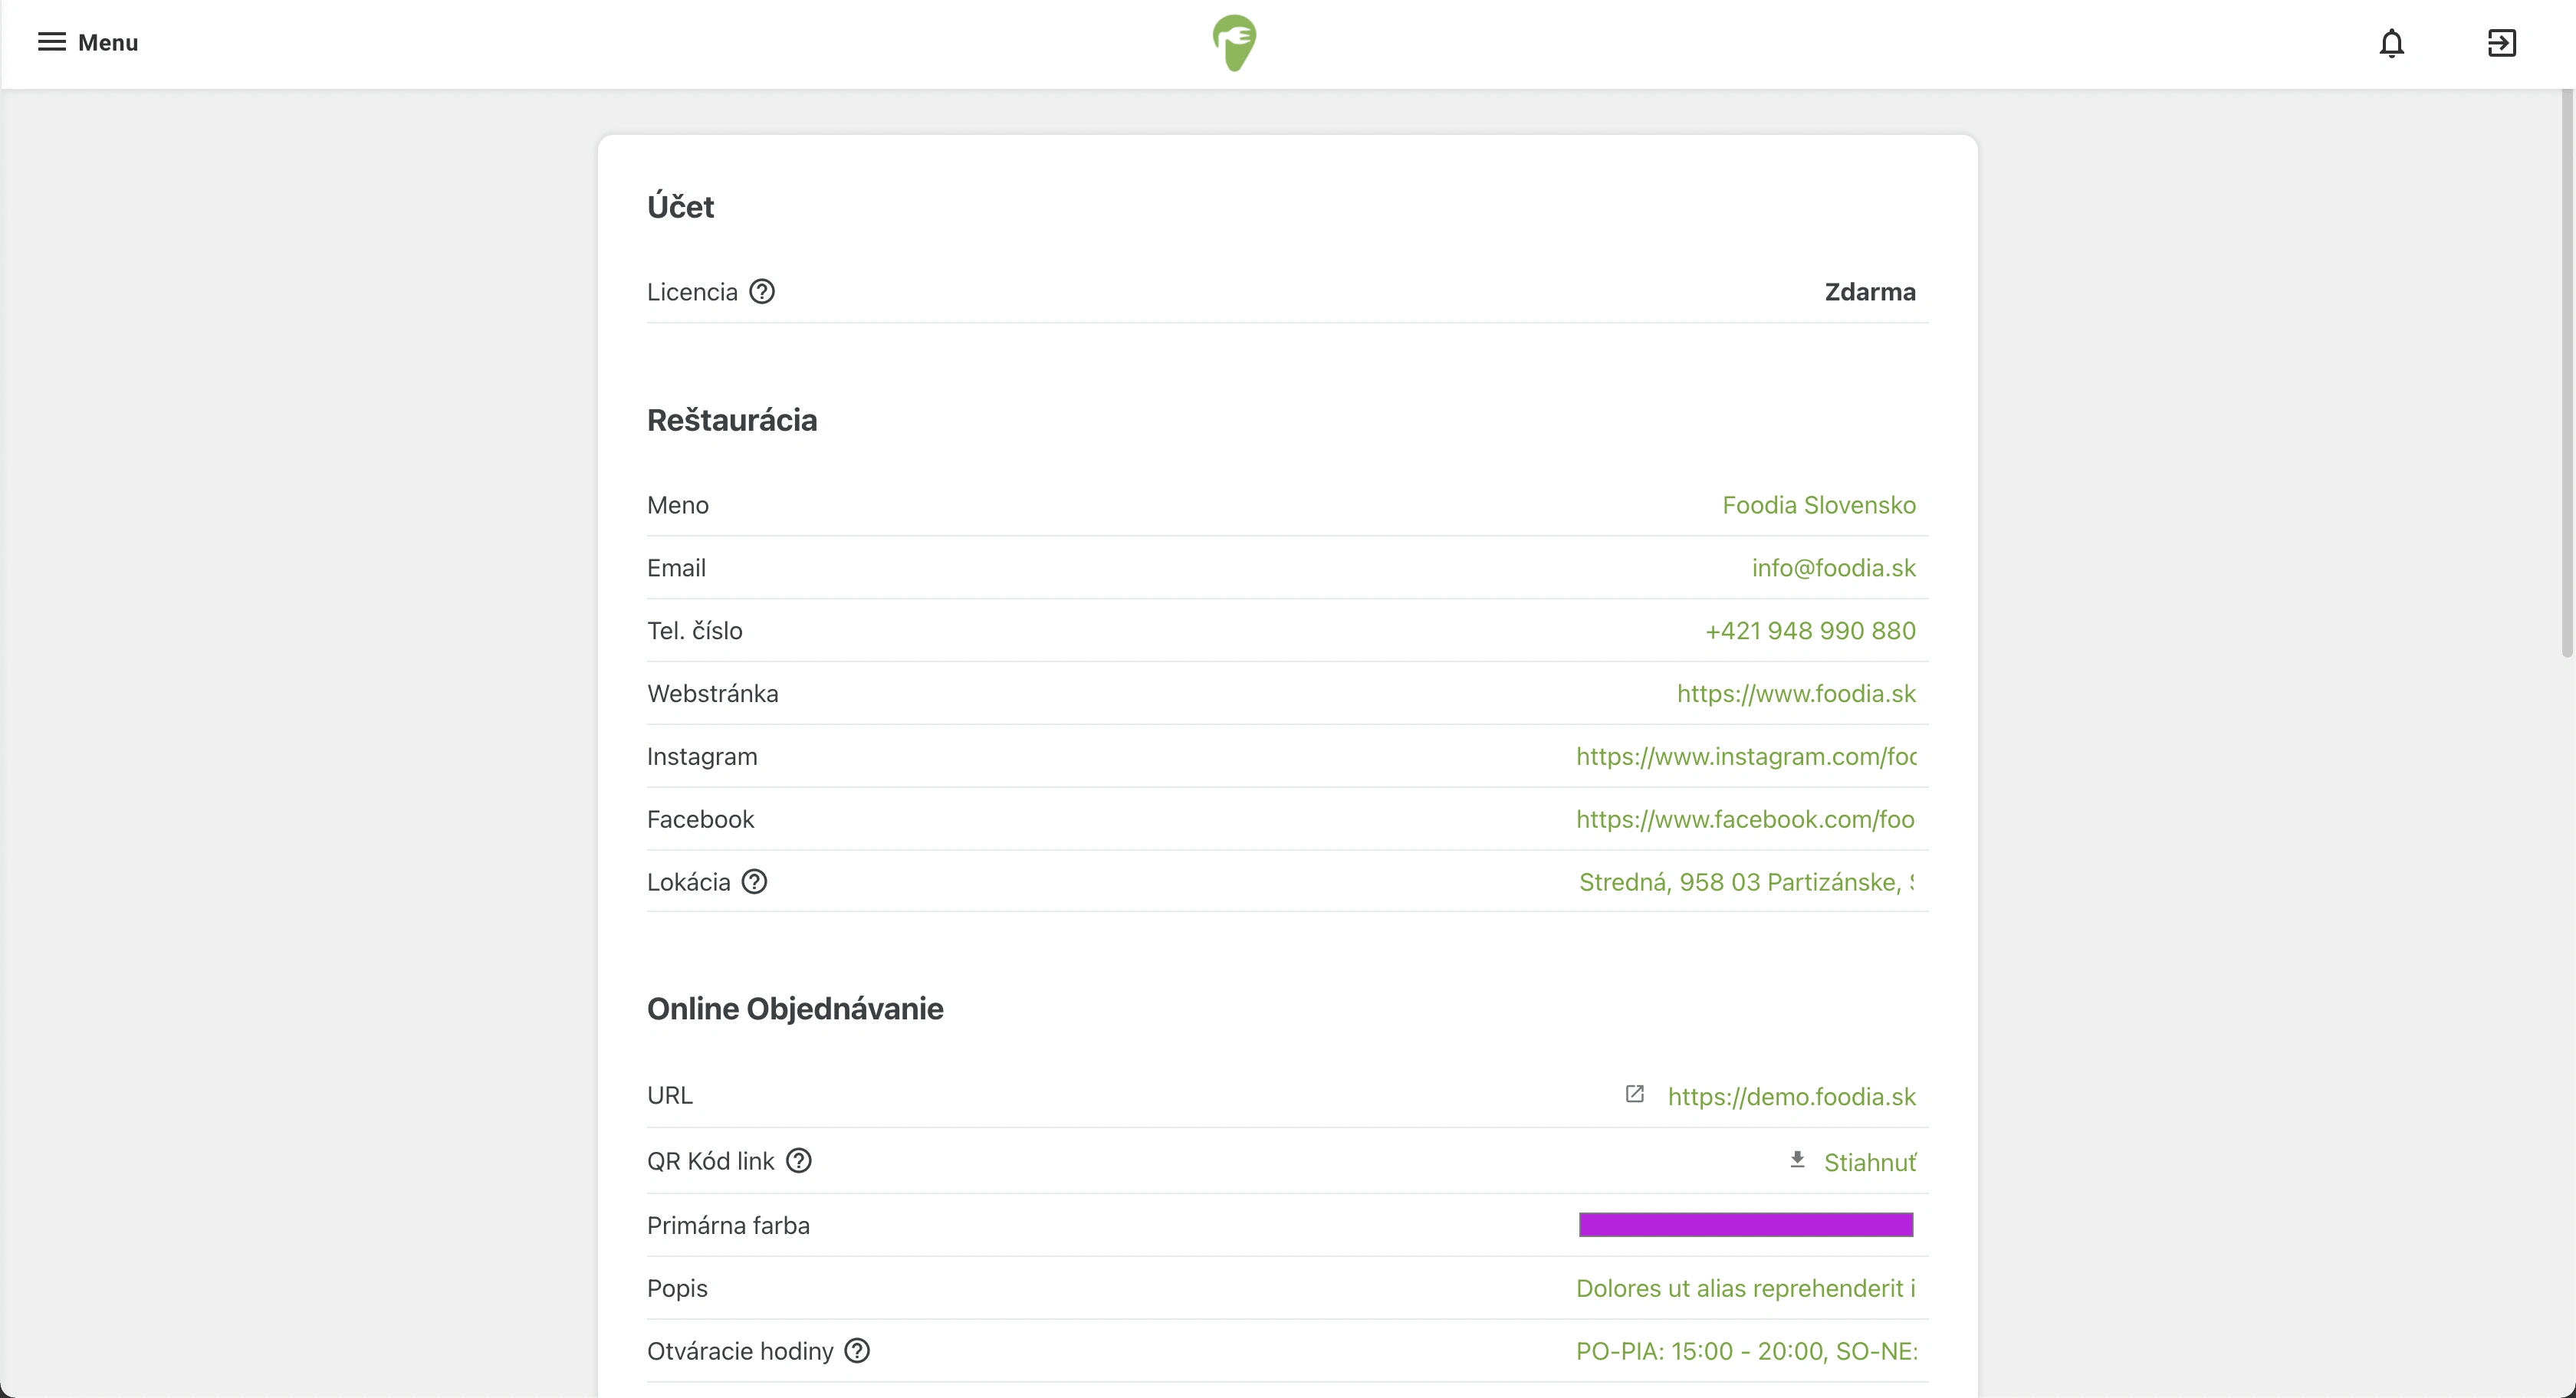Click Stiahnuť to download QR code
The width and height of the screenshot is (2576, 1398).
tap(1870, 1162)
